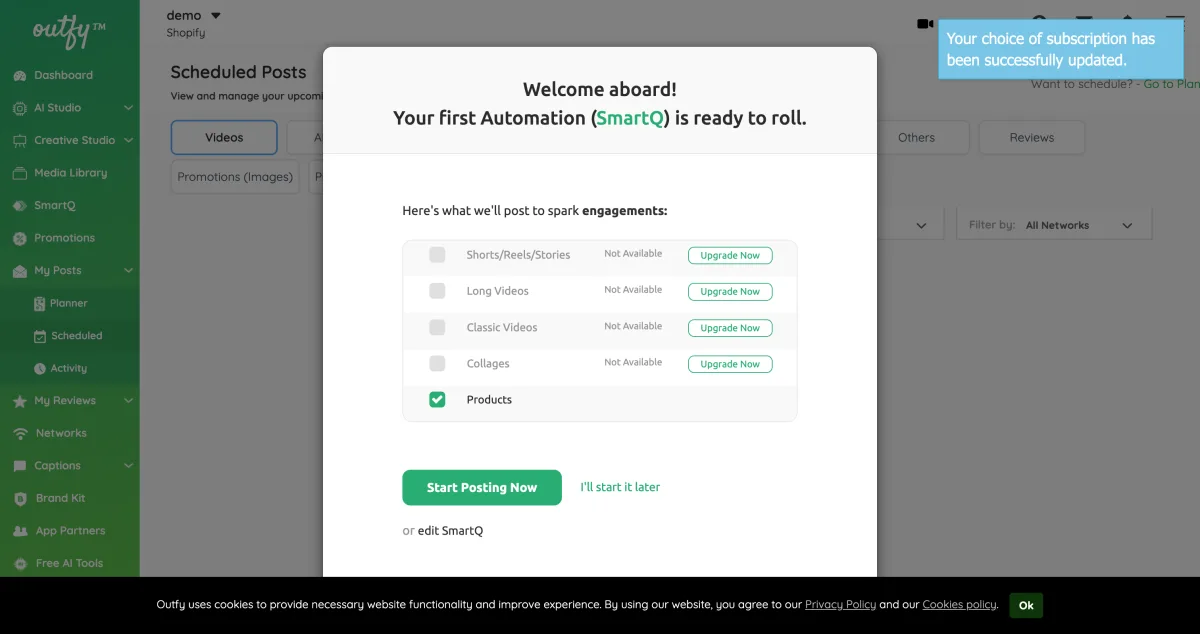Viewport: 1200px width, 634px height.
Task: Switch to the Reviews tab
Action: [x=1032, y=138]
